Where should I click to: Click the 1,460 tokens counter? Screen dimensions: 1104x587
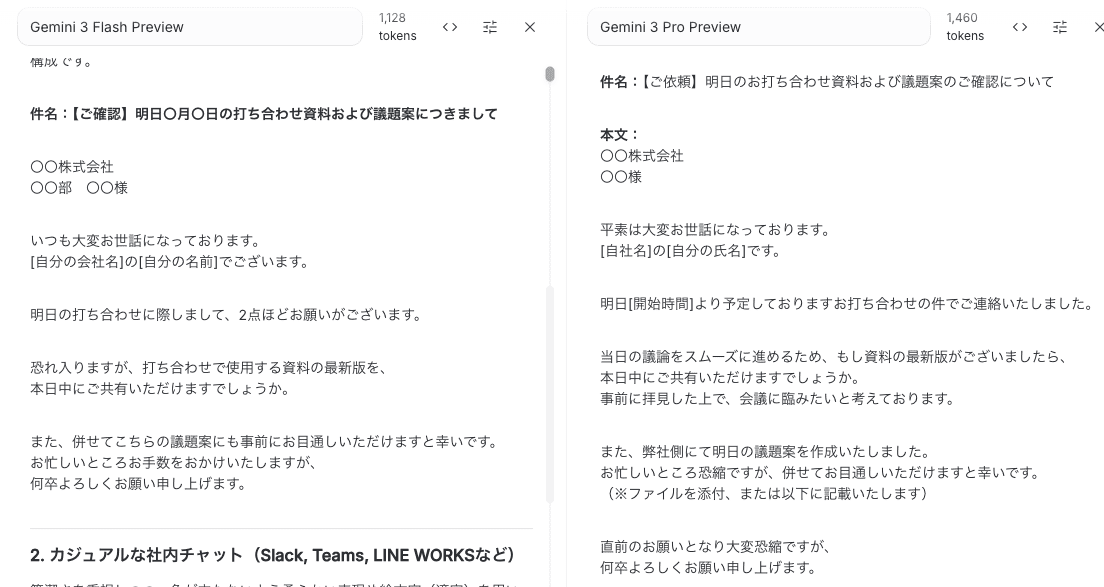(965, 27)
